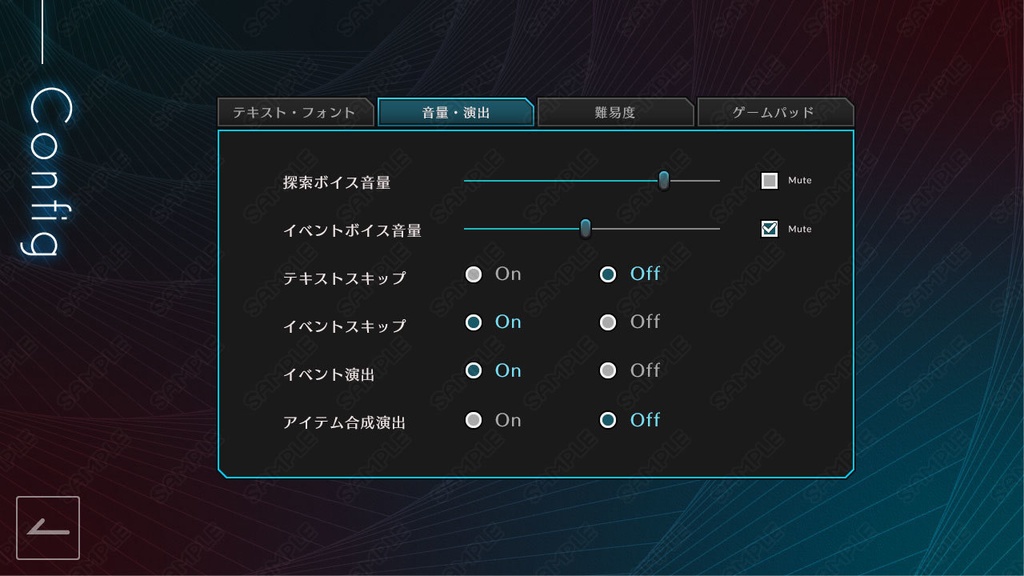This screenshot has width=1024, height=576.
Task: Select Off for アイテム合成演出
Action: [x=608, y=420]
